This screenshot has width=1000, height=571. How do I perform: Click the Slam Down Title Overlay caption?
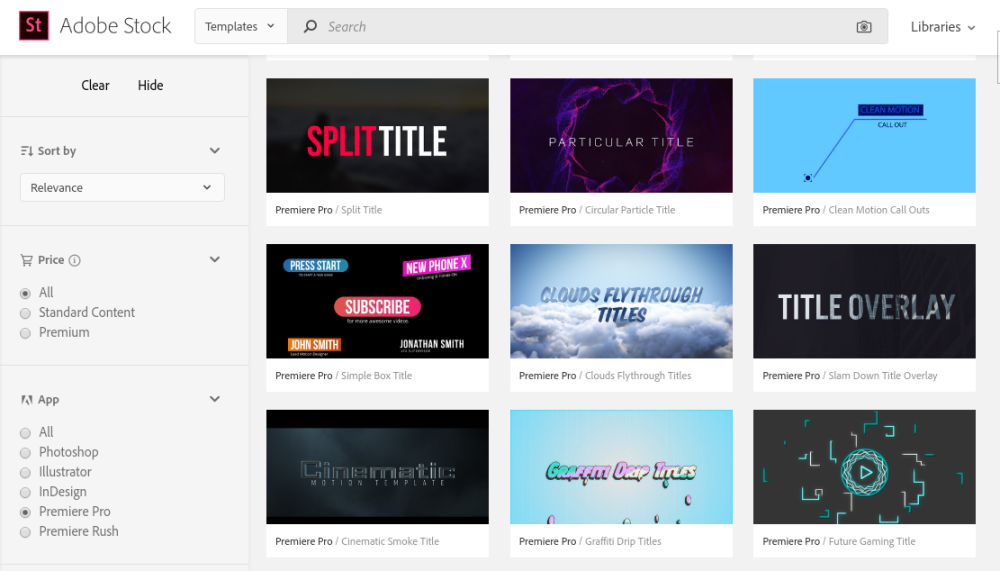click(883, 376)
